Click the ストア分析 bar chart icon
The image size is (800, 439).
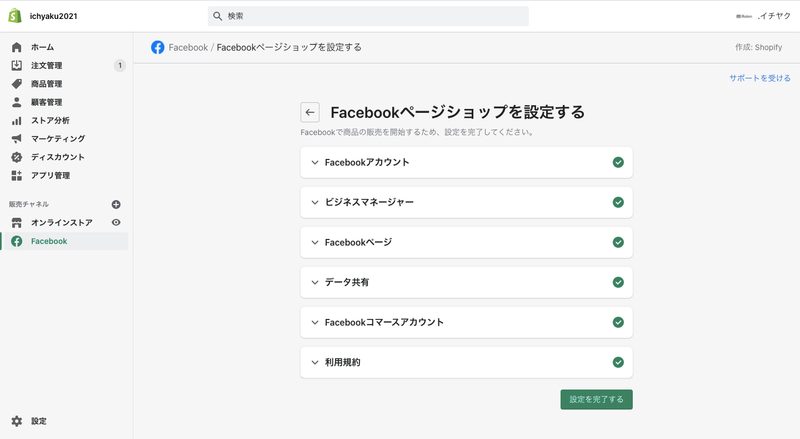tap(16, 120)
